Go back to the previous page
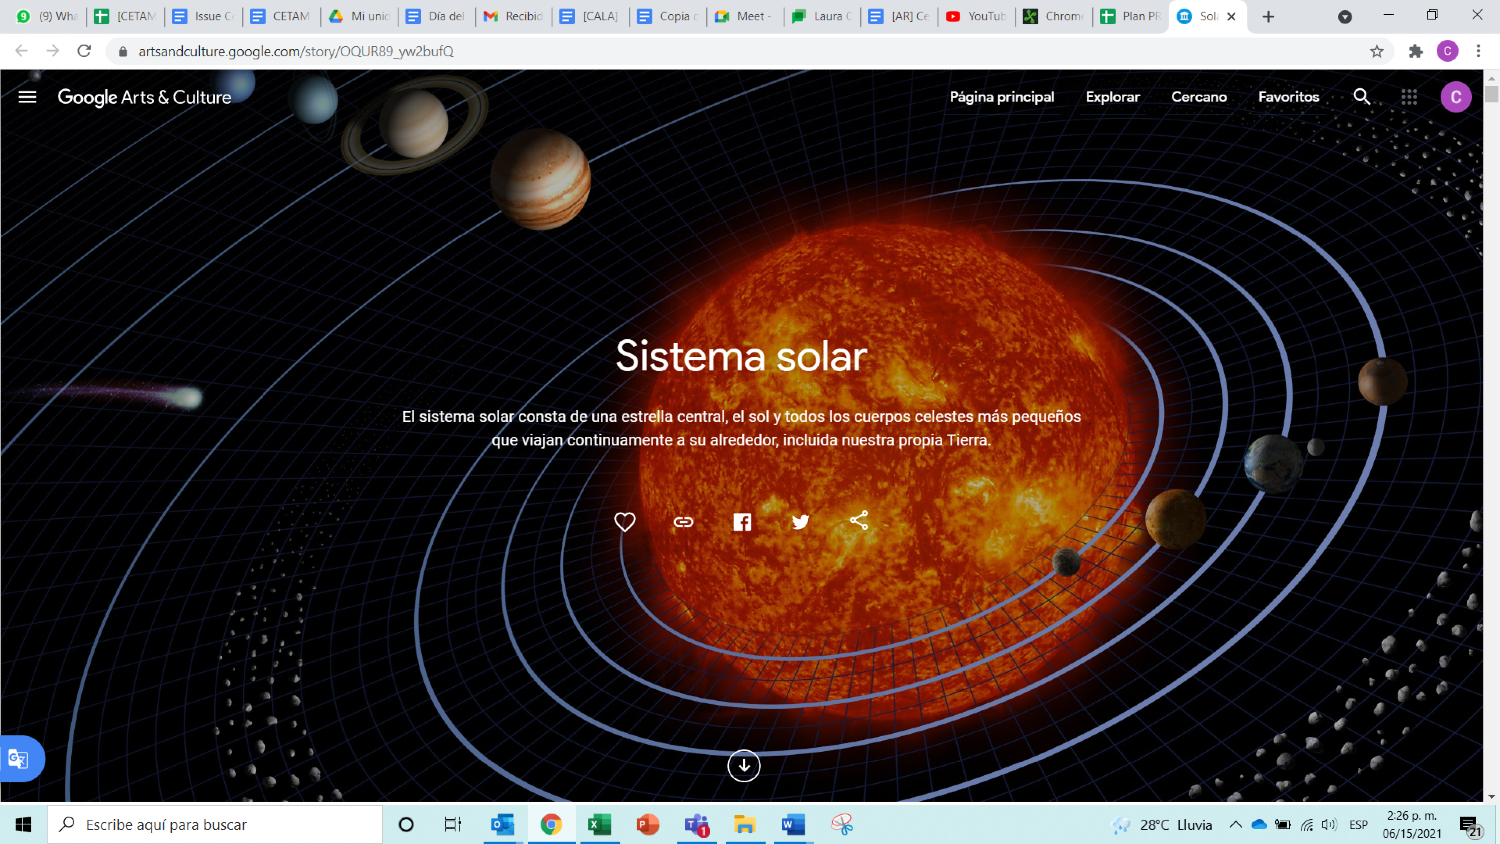This screenshot has width=1500, height=844. 21,51
